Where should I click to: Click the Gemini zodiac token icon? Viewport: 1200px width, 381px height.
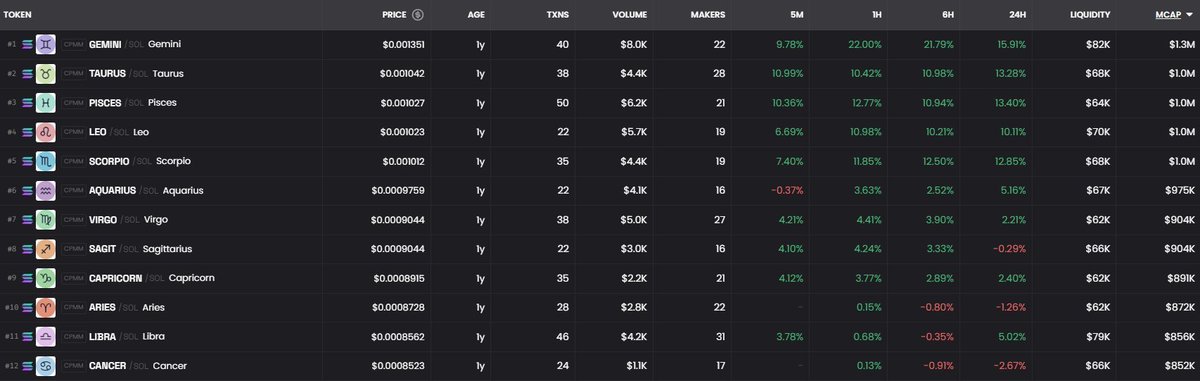click(47, 44)
